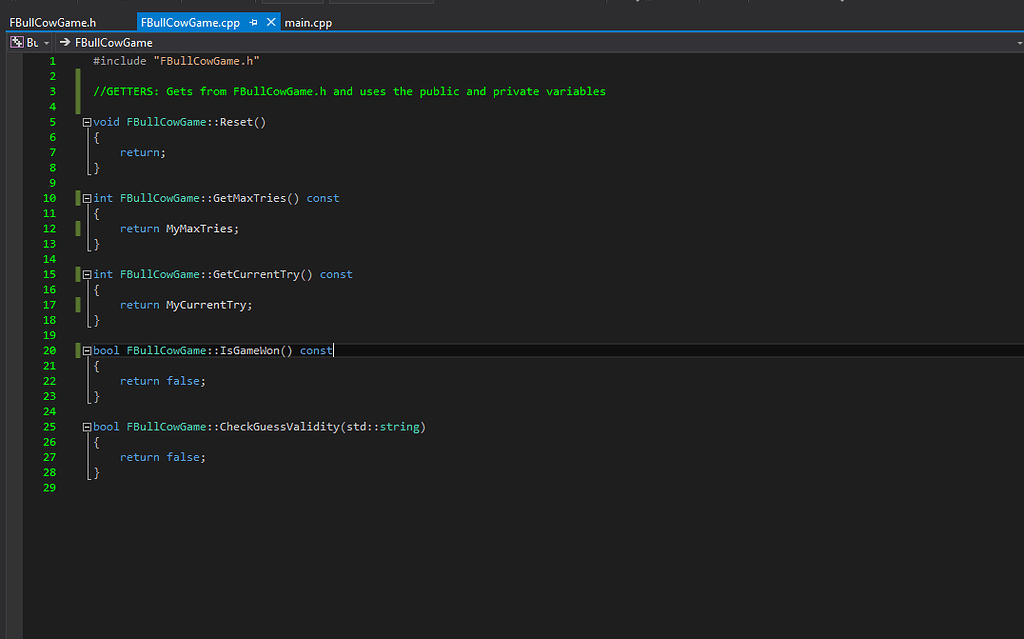Image resolution: width=1024 pixels, height=639 pixels.
Task: Collapse the IsGameWon function body
Action: click(x=86, y=350)
